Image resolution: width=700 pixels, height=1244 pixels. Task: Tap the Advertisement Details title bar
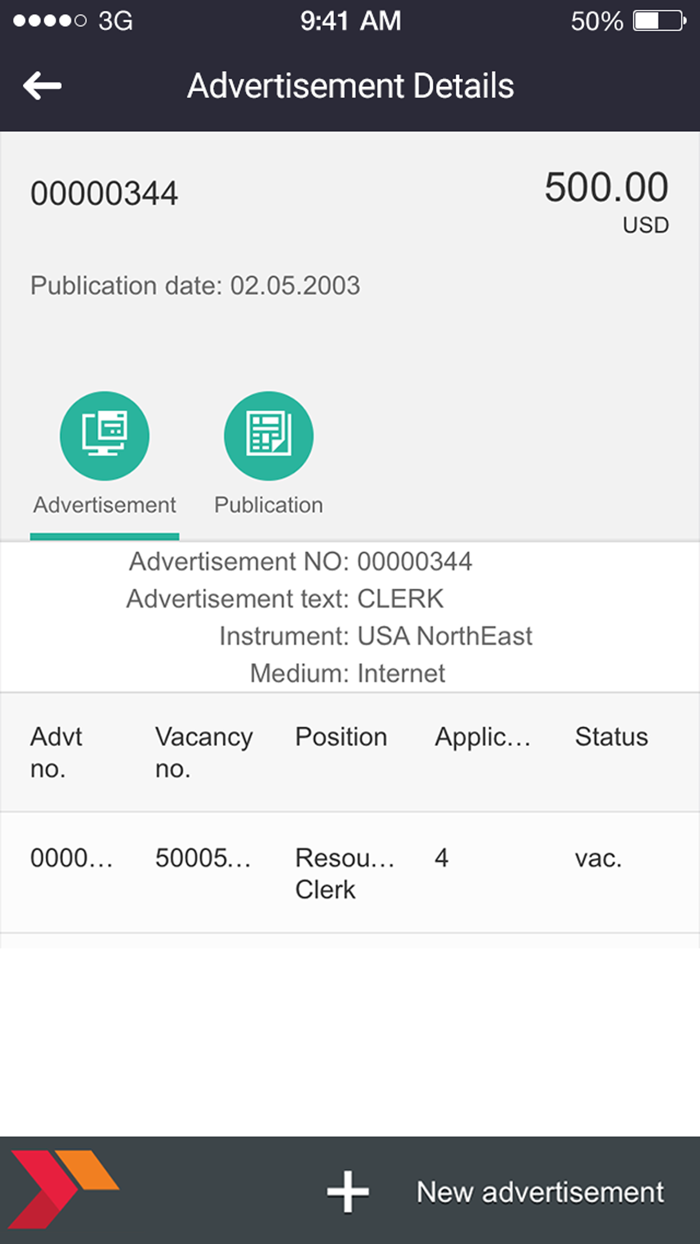click(350, 86)
